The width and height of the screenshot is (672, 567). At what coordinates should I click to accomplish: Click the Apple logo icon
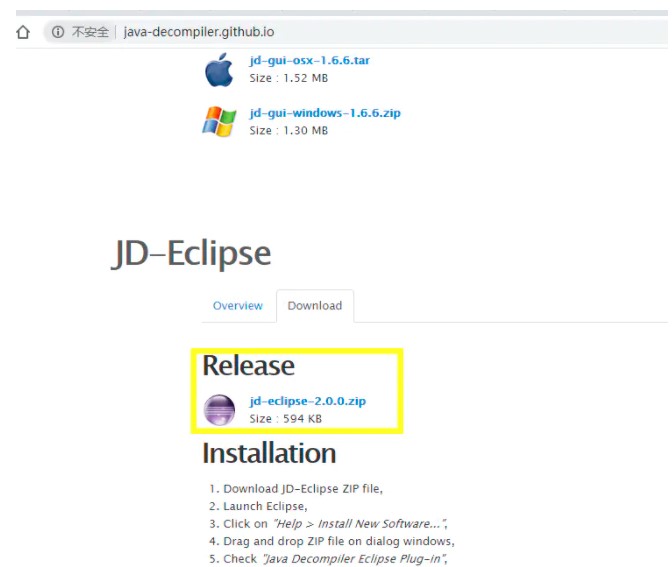tap(218, 70)
